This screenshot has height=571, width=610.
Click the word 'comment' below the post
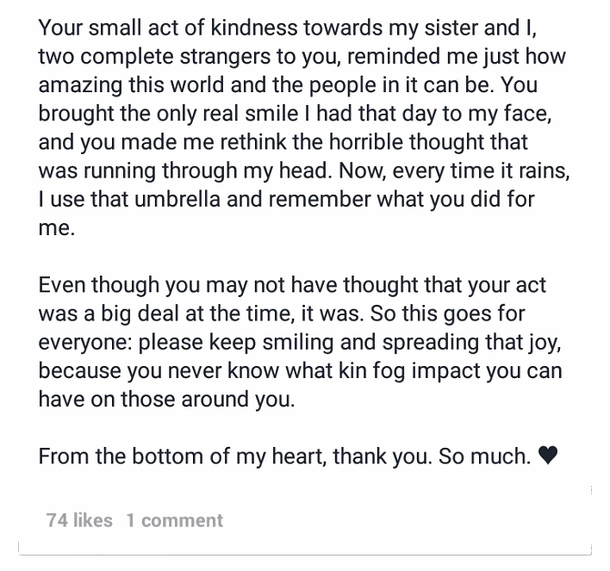[x=182, y=520]
